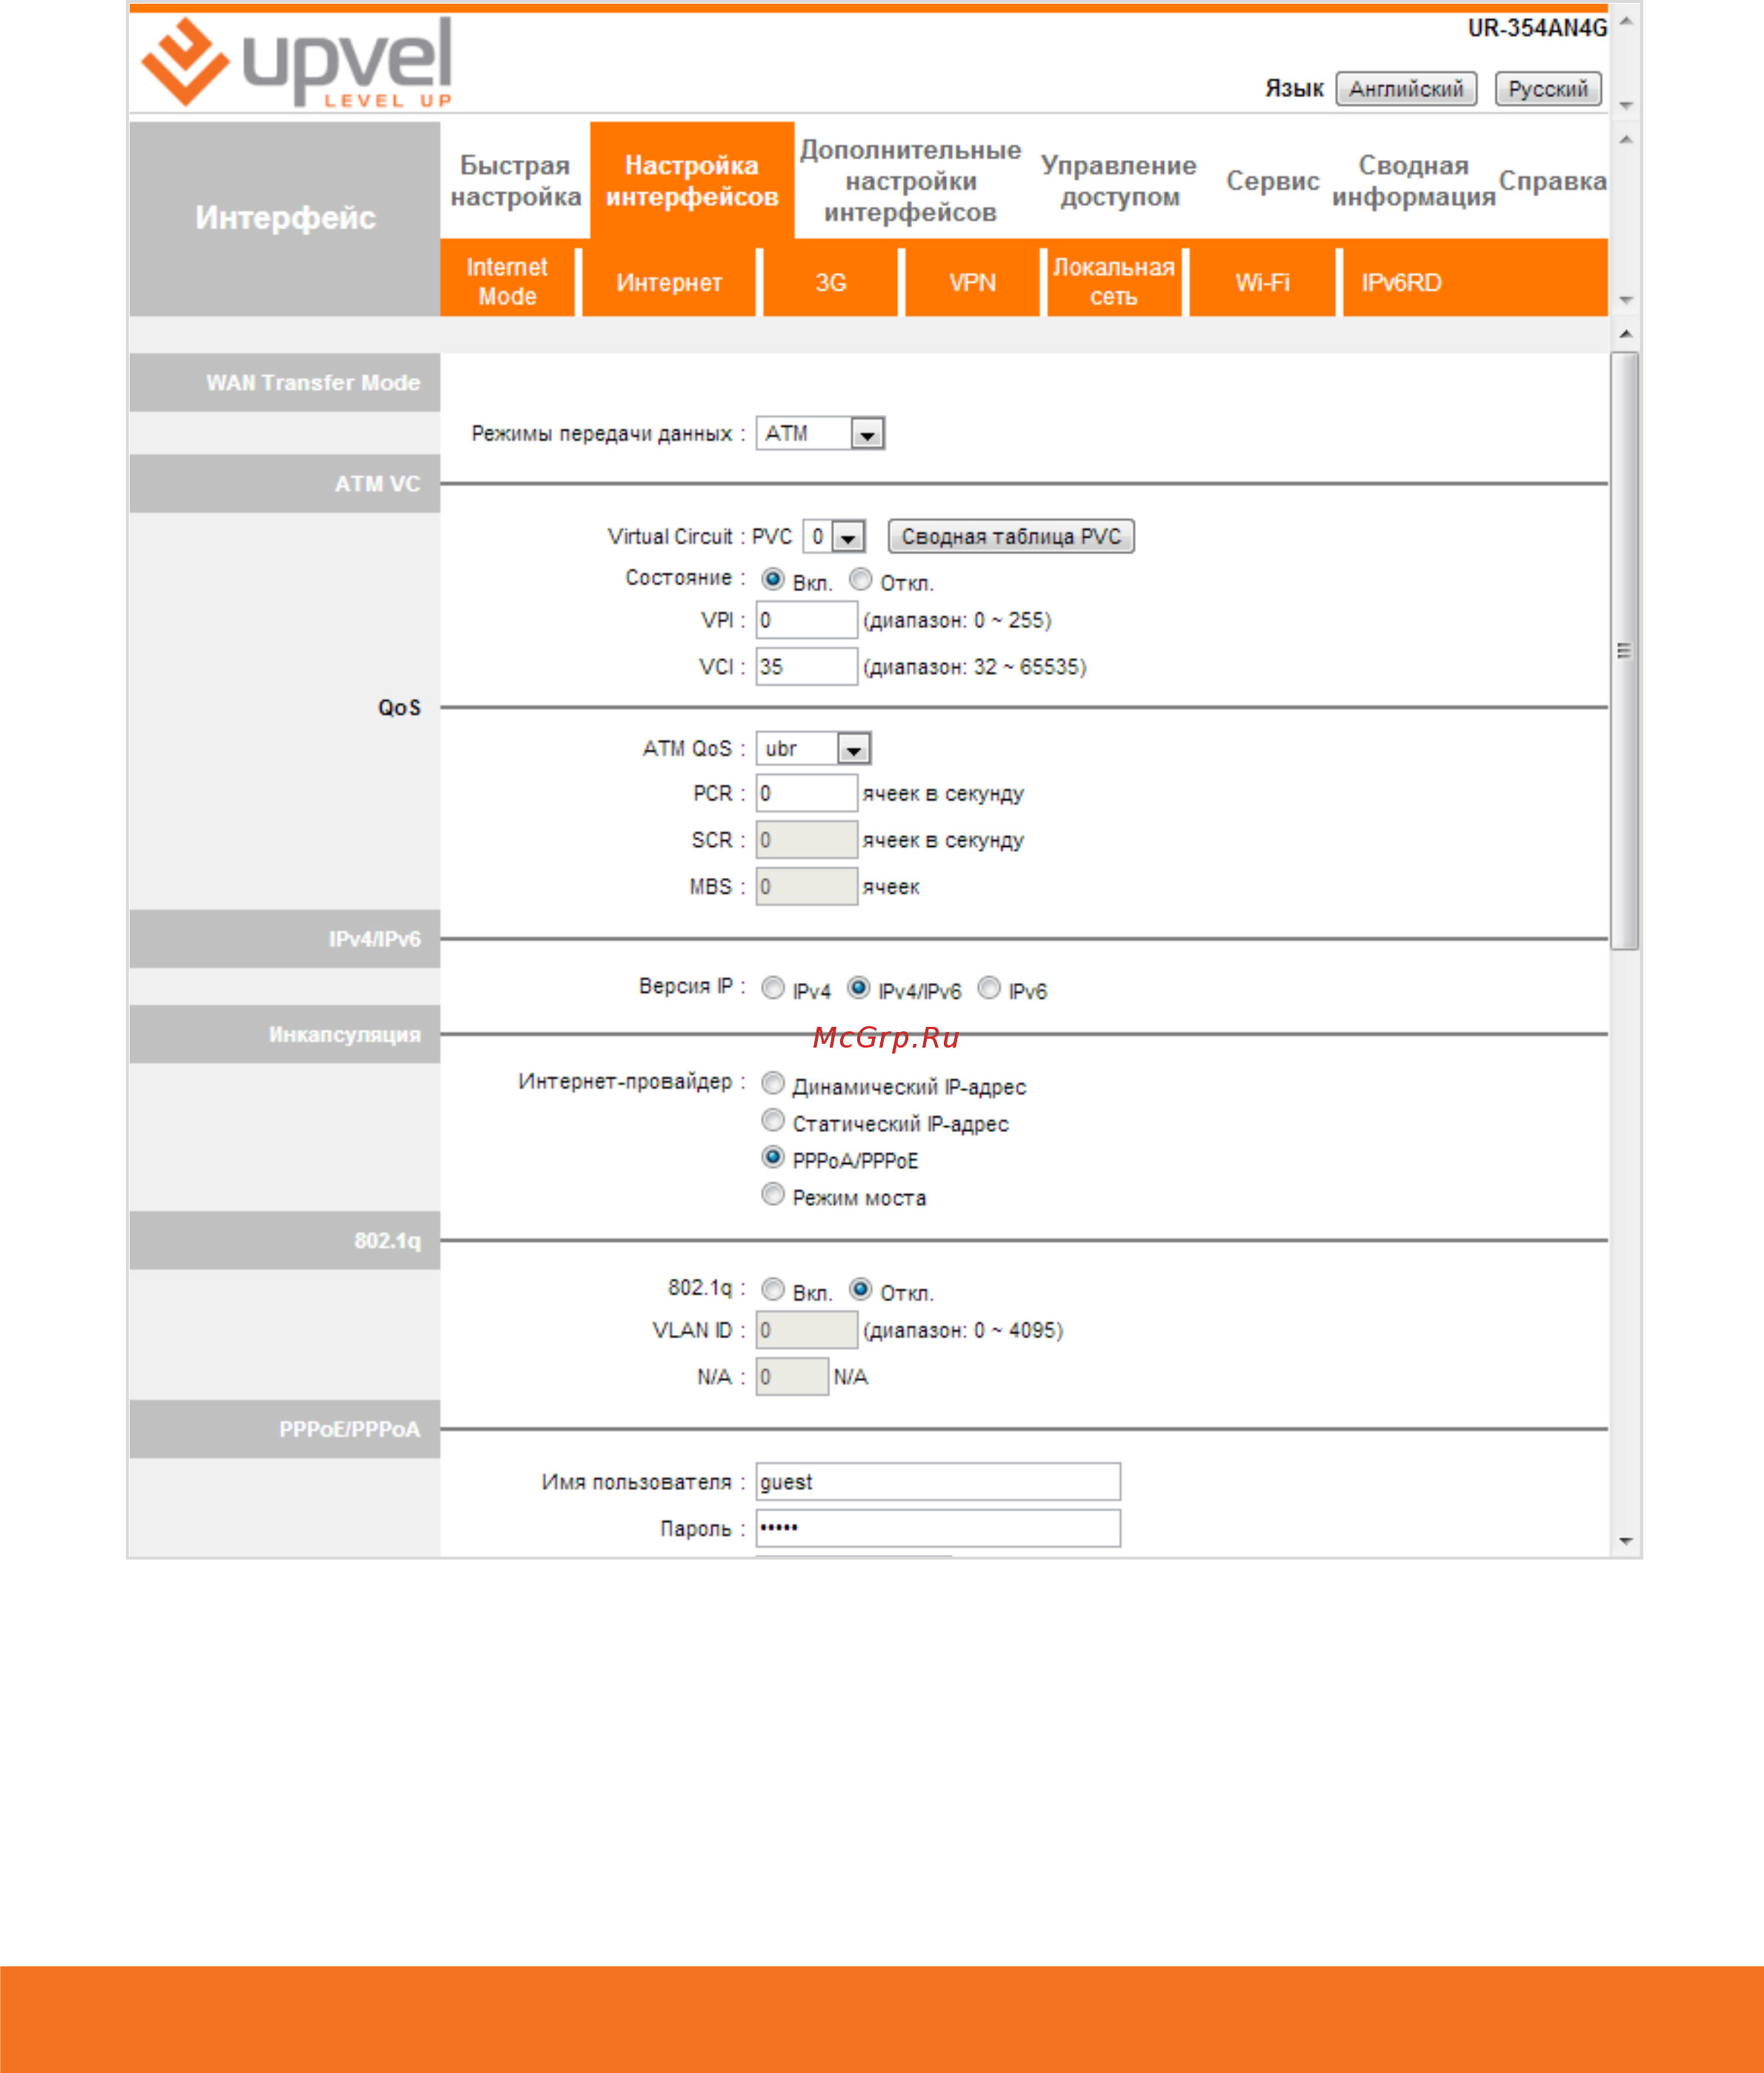Viewport: 1764px width, 2073px height.
Task: Select IPv4 IP version
Action: coord(773,988)
